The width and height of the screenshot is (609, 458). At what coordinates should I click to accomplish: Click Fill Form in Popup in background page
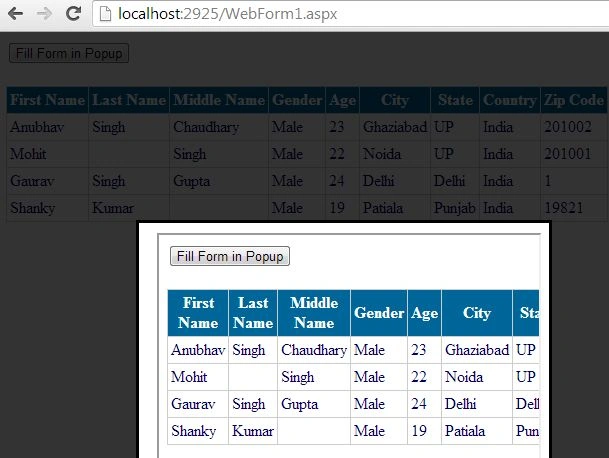[x=69, y=53]
